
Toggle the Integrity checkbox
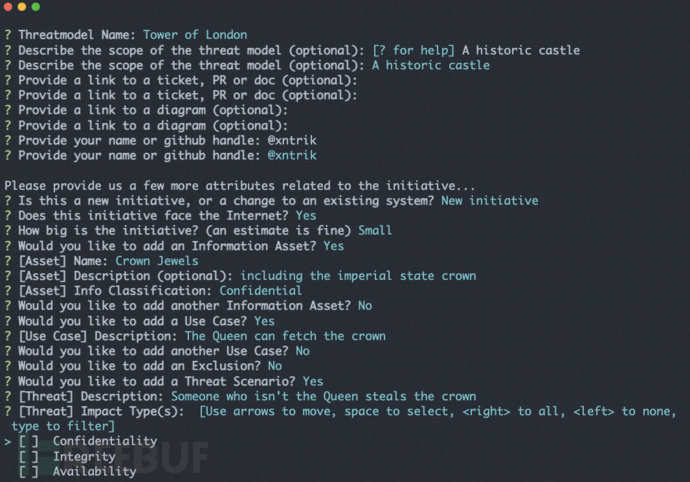click(x=29, y=456)
